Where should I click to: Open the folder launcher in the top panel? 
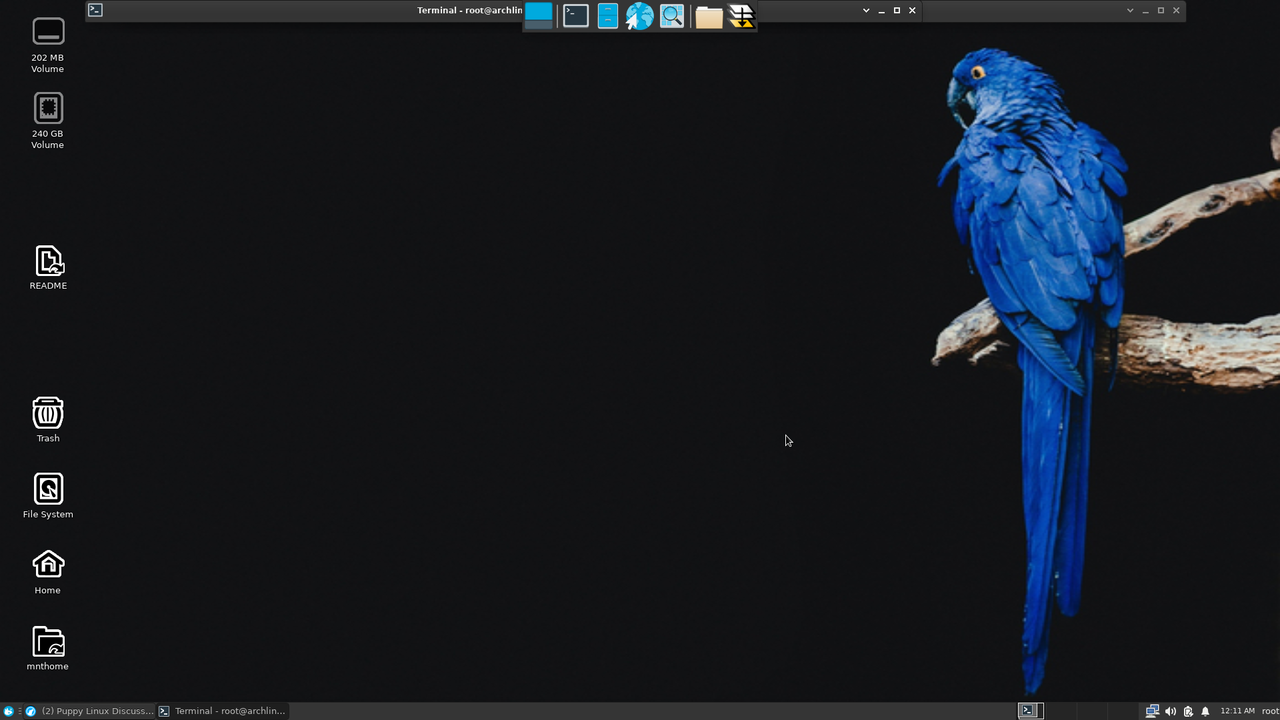pyautogui.click(x=708, y=15)
